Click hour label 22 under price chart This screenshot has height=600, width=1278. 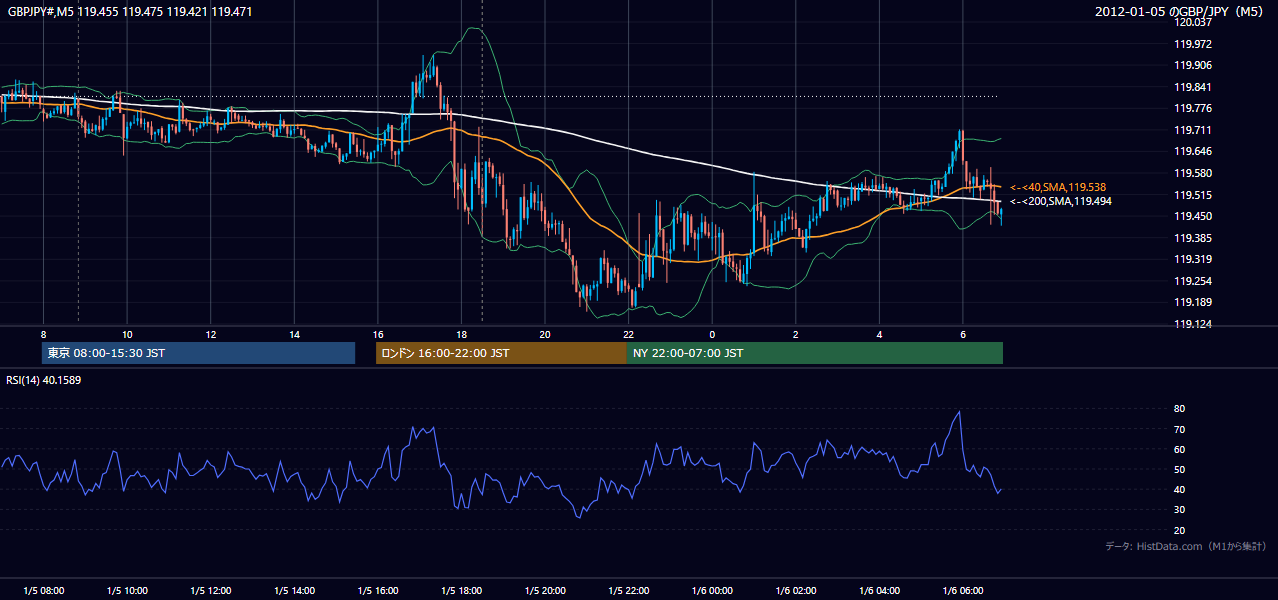coord(628,334)
